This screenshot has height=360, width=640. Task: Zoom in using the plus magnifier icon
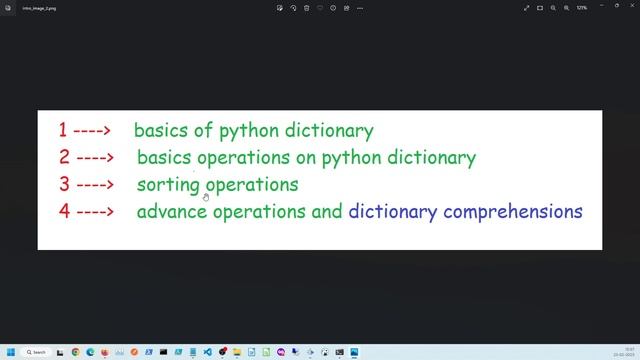pyautogui.click(x=567, y=8)
